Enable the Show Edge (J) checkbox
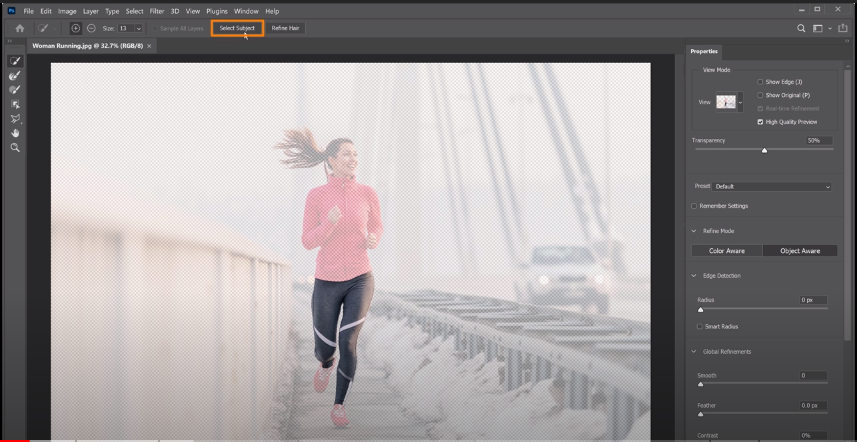The height and width of the screenshot is (442, 857). tap(761, 81)
